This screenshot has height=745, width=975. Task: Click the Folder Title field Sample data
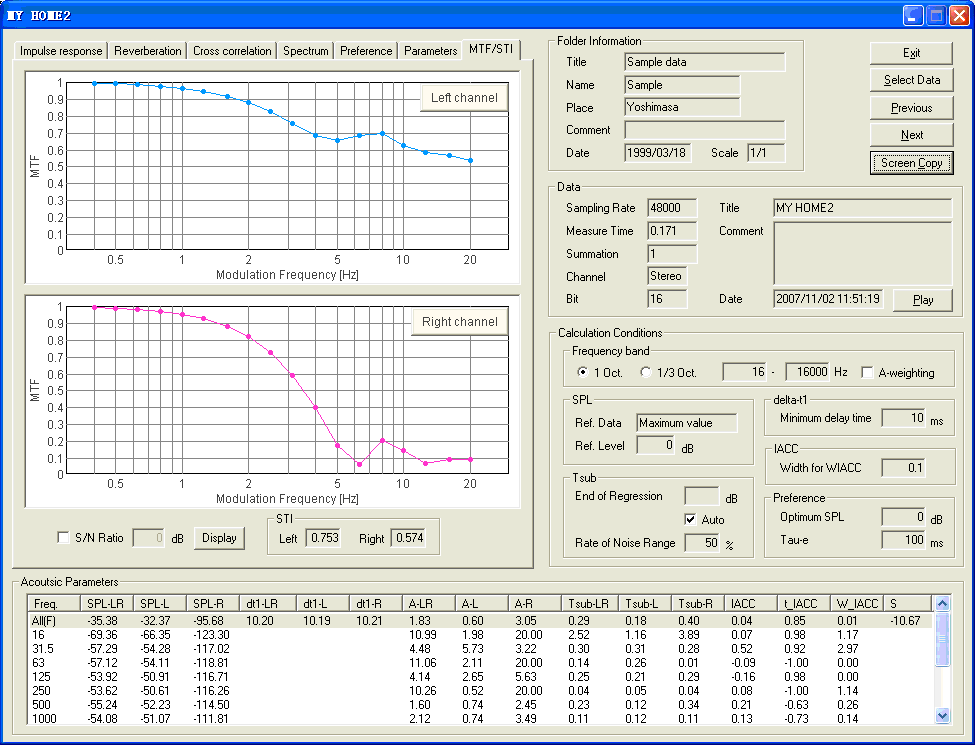click(x=705, y=62)
